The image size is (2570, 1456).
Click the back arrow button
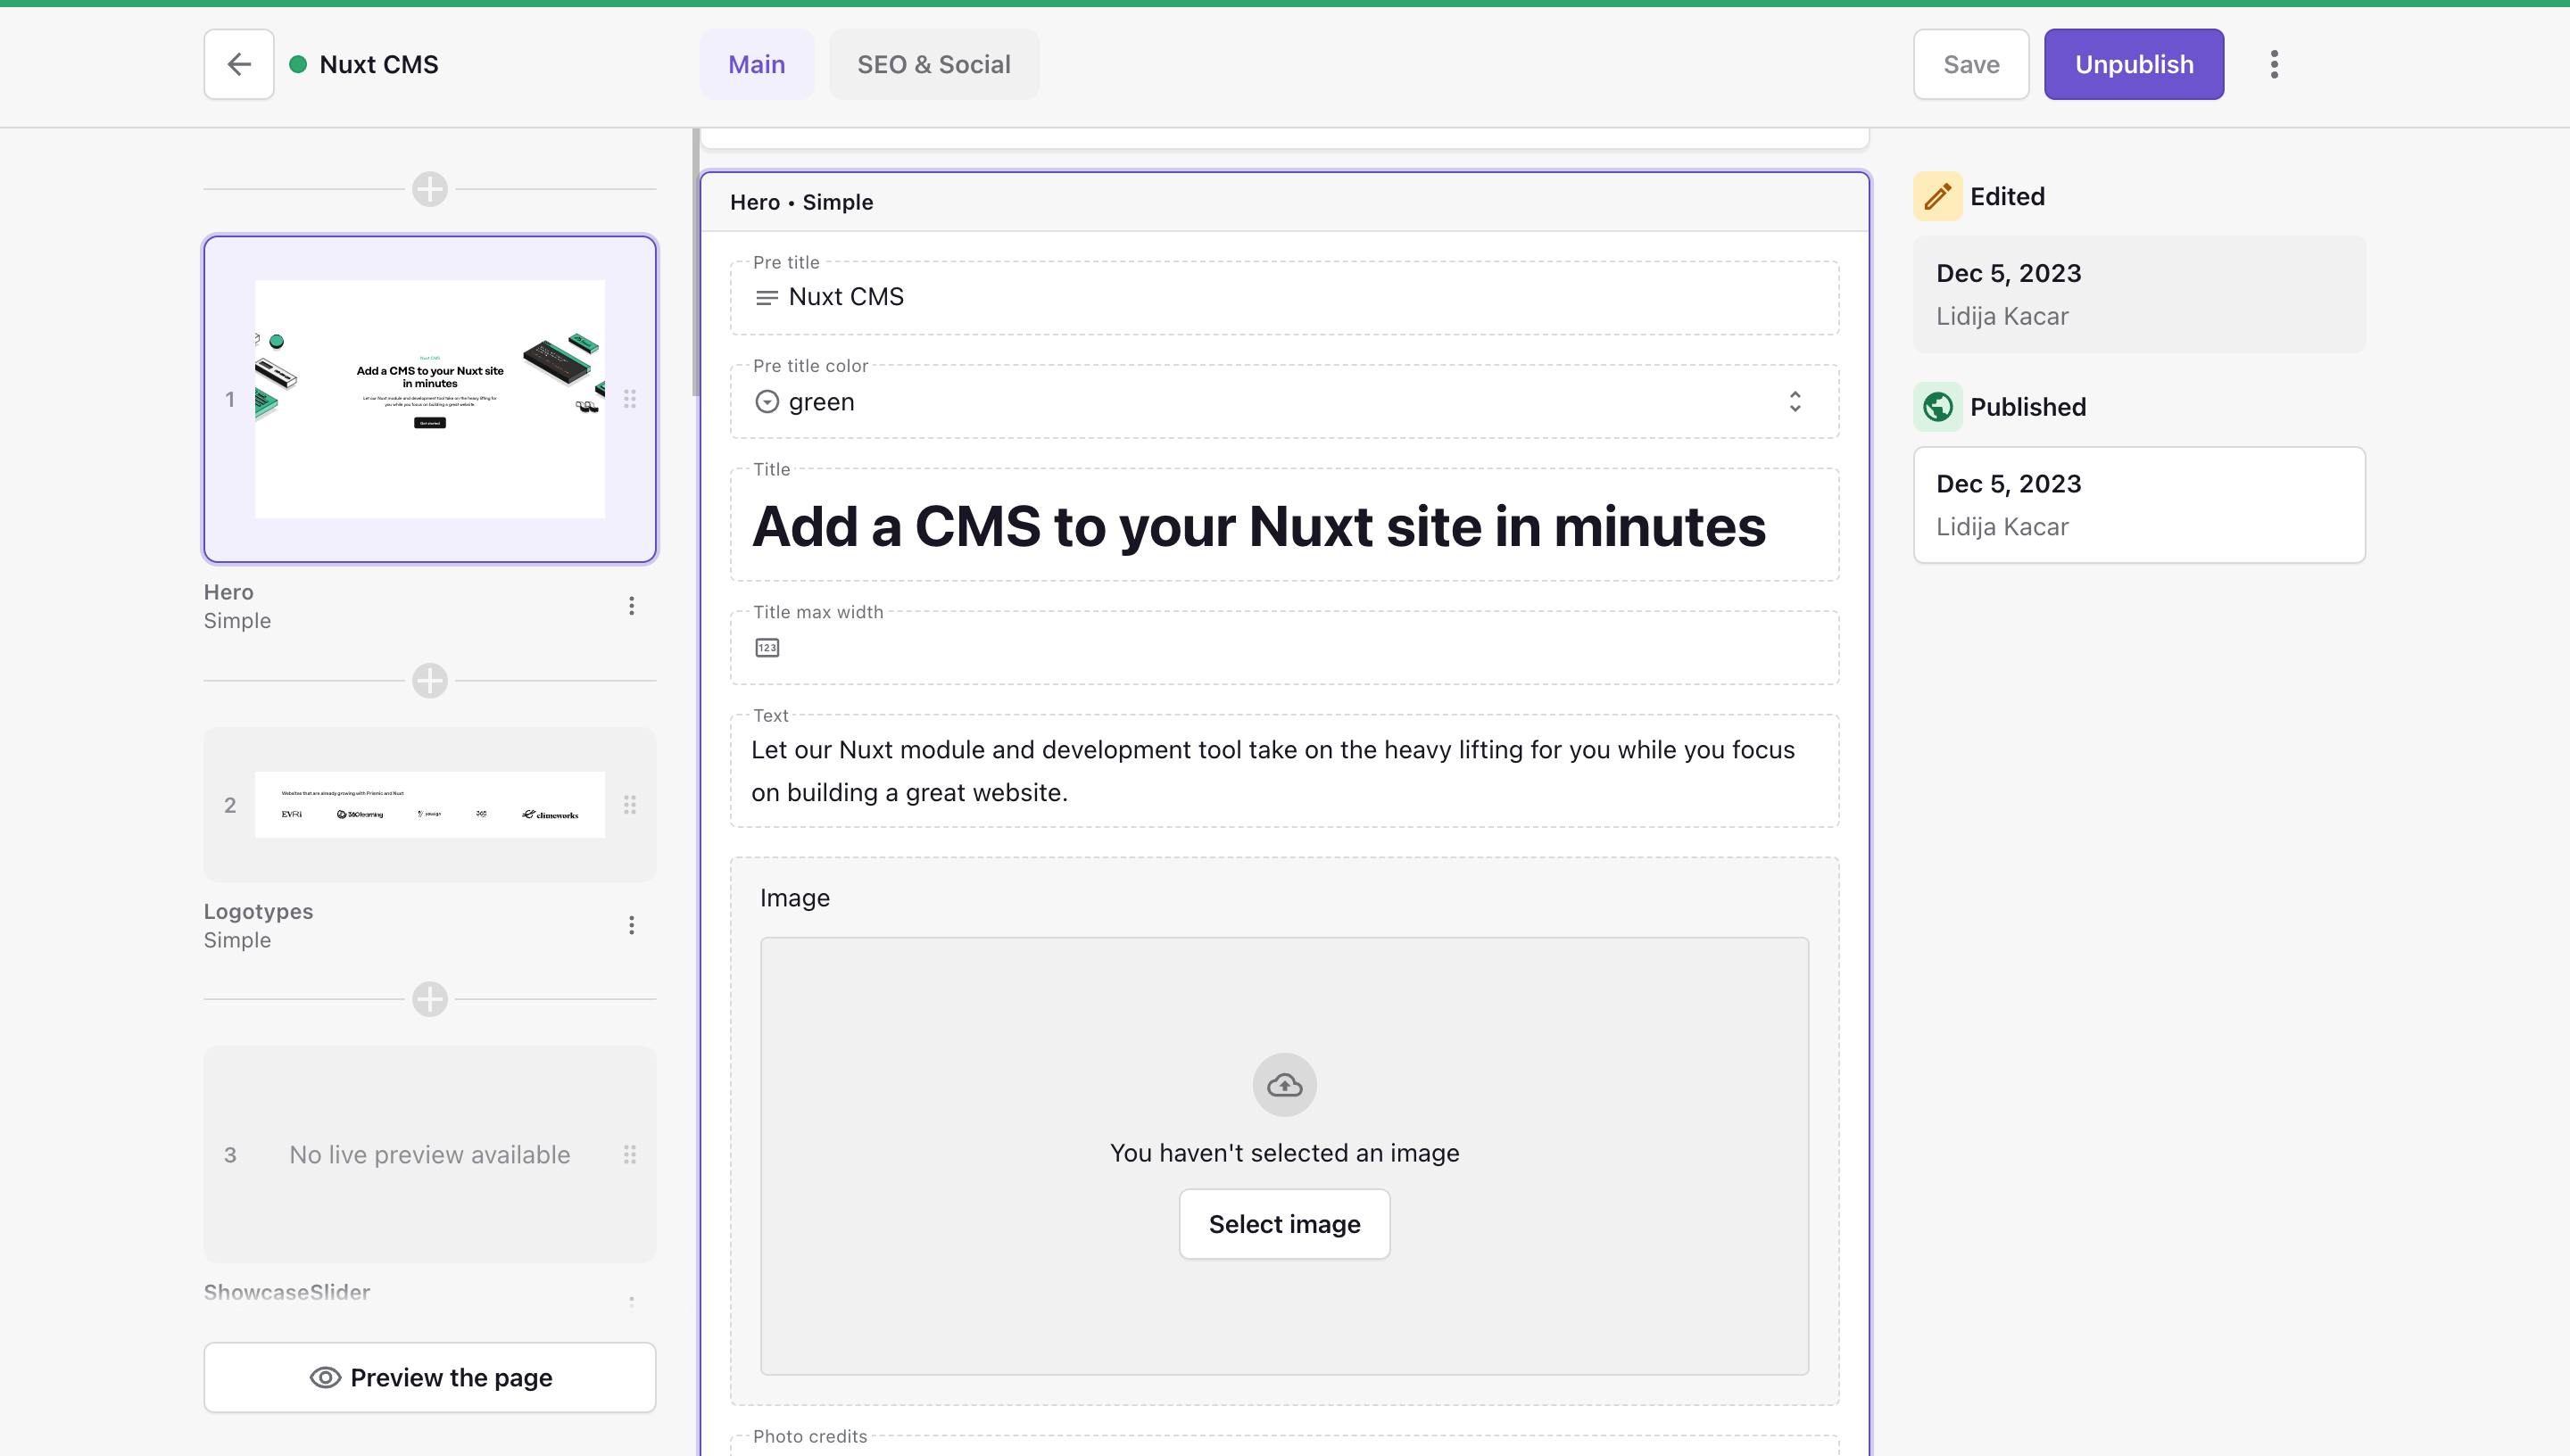[x=238, y=64]
